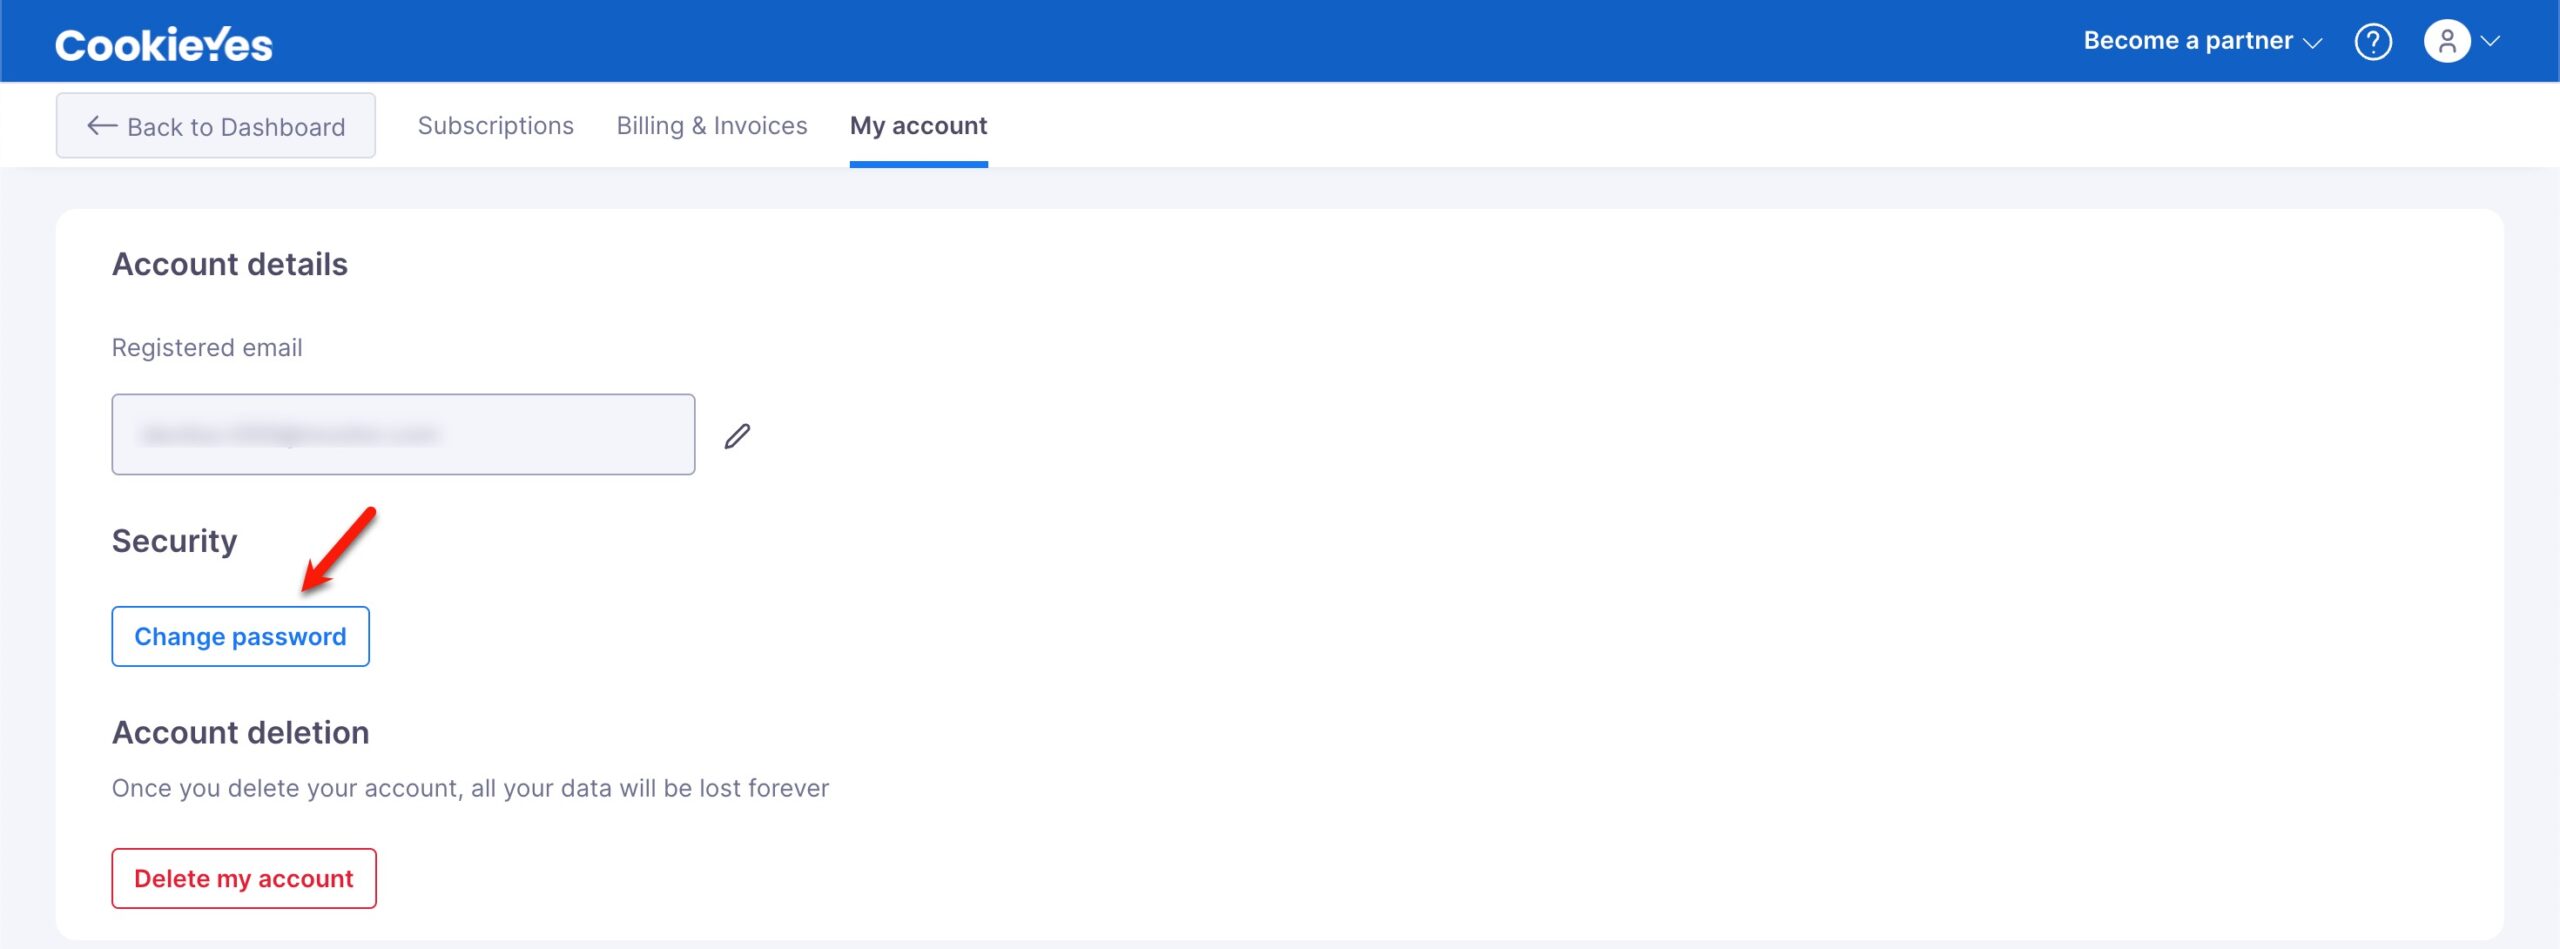Click the CookieYes logo
This screenshot has height=949, width=2560.
[x=163, y=44]
